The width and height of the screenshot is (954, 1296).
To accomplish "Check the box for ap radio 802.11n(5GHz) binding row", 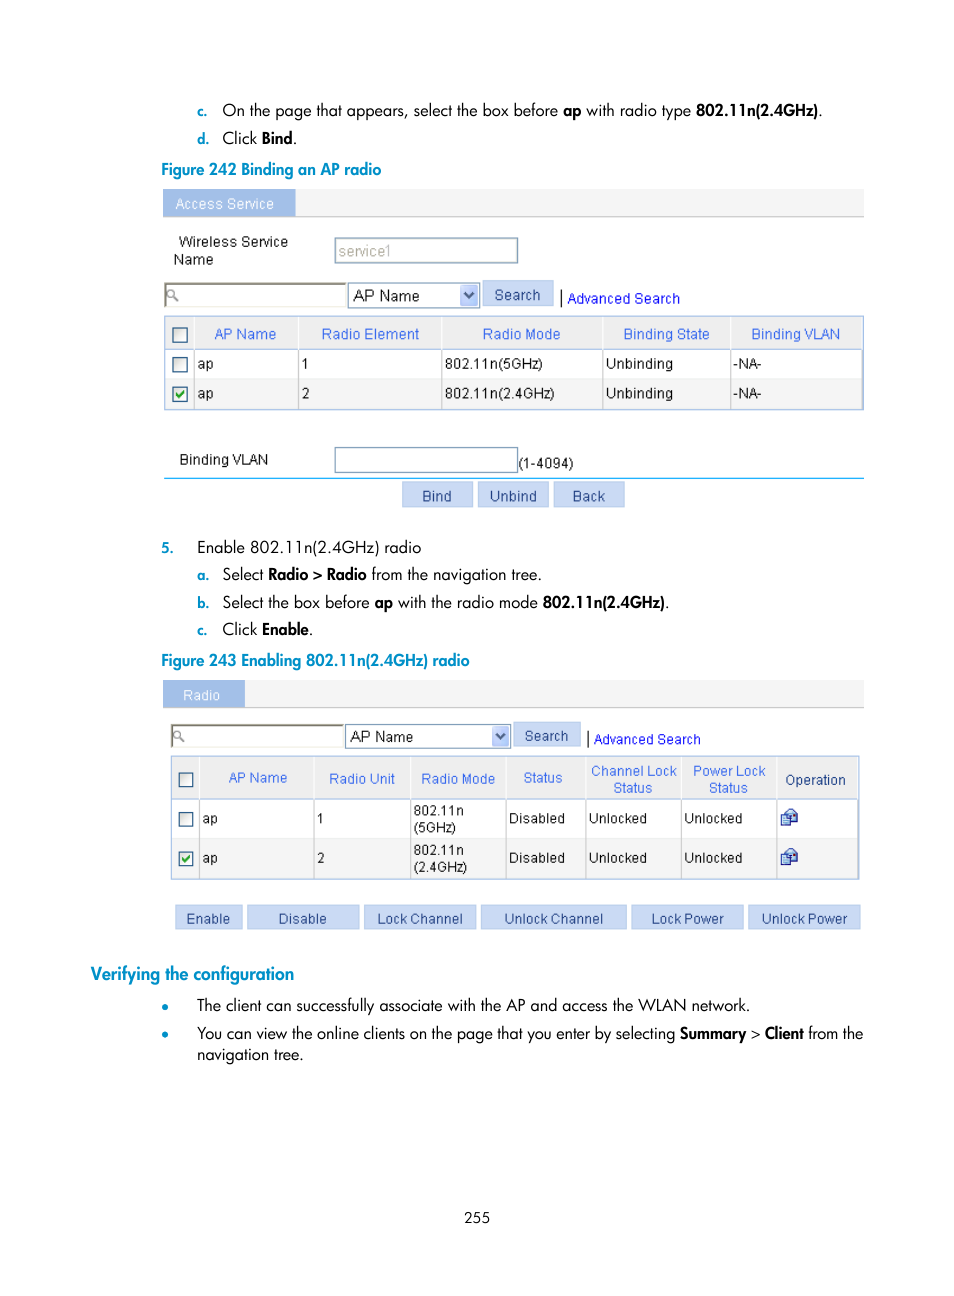I will point(180,364).
